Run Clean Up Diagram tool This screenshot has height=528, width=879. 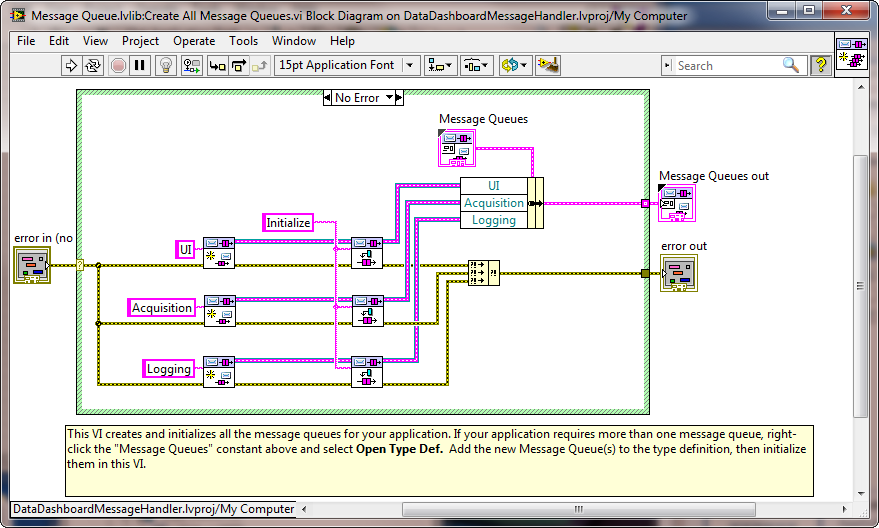coord(547,65)
